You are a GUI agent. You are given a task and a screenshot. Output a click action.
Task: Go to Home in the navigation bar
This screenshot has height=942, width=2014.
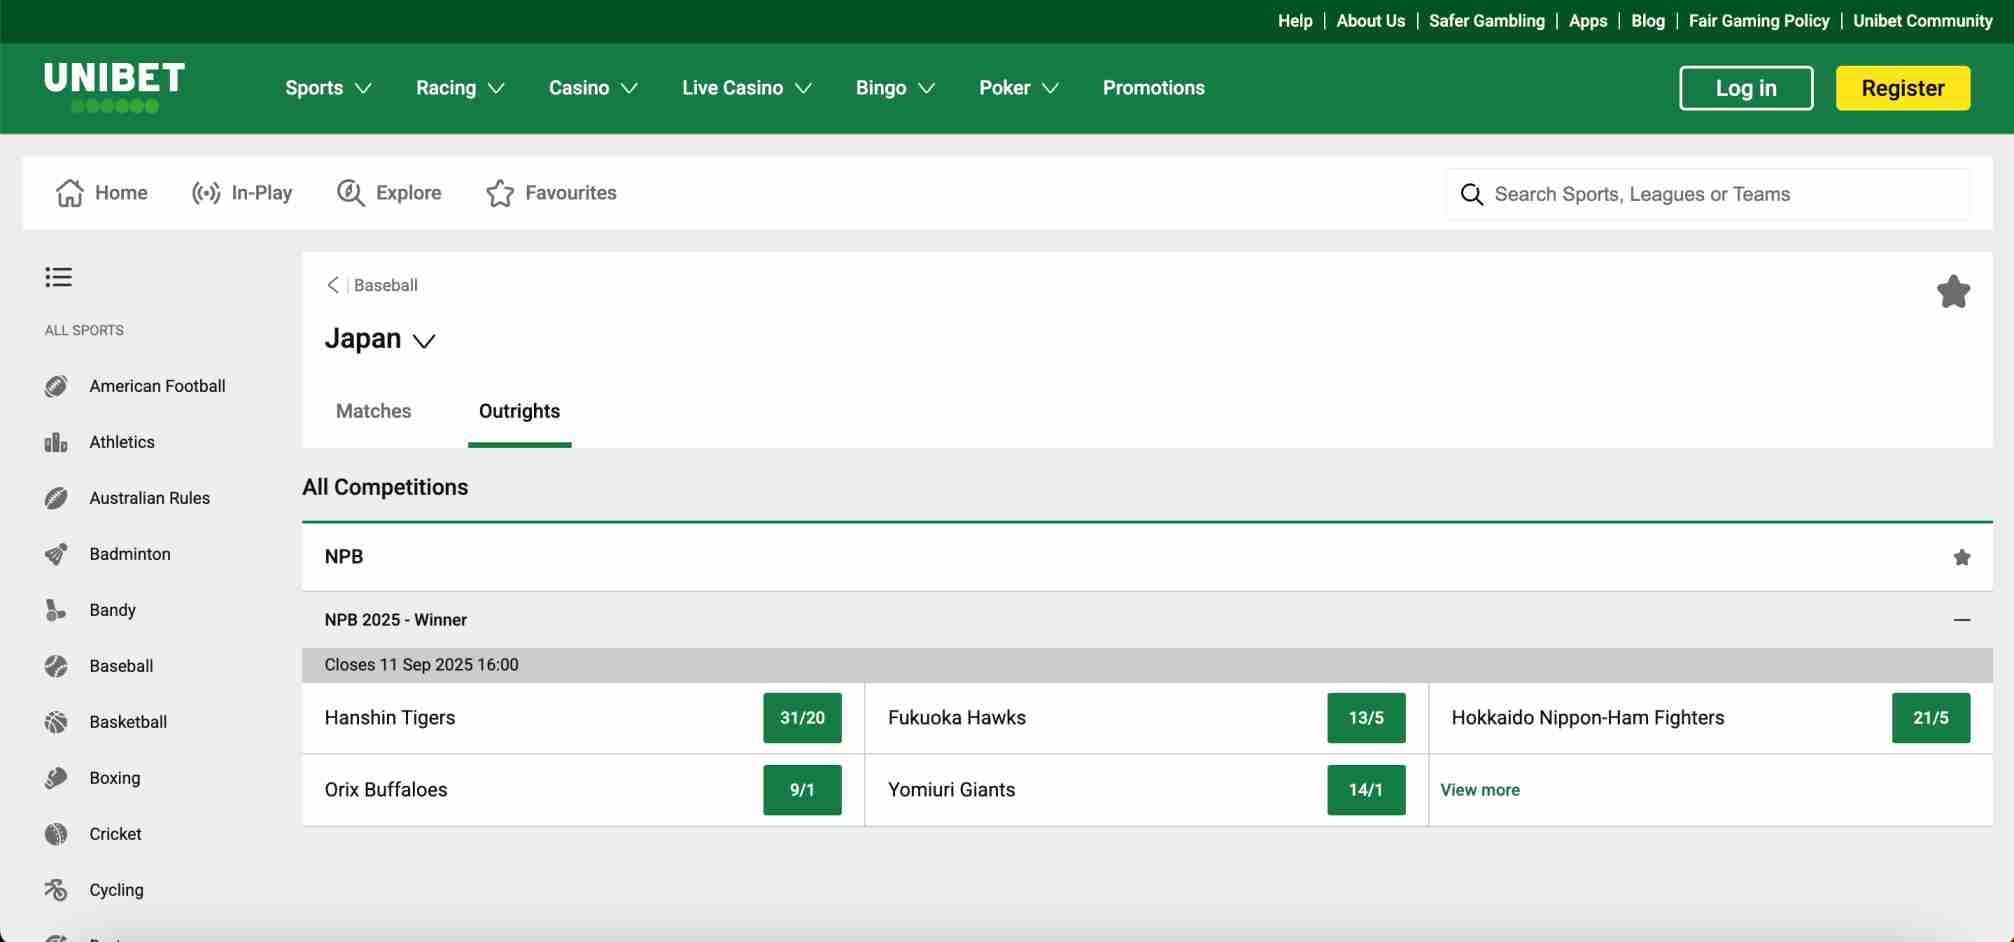101,193
